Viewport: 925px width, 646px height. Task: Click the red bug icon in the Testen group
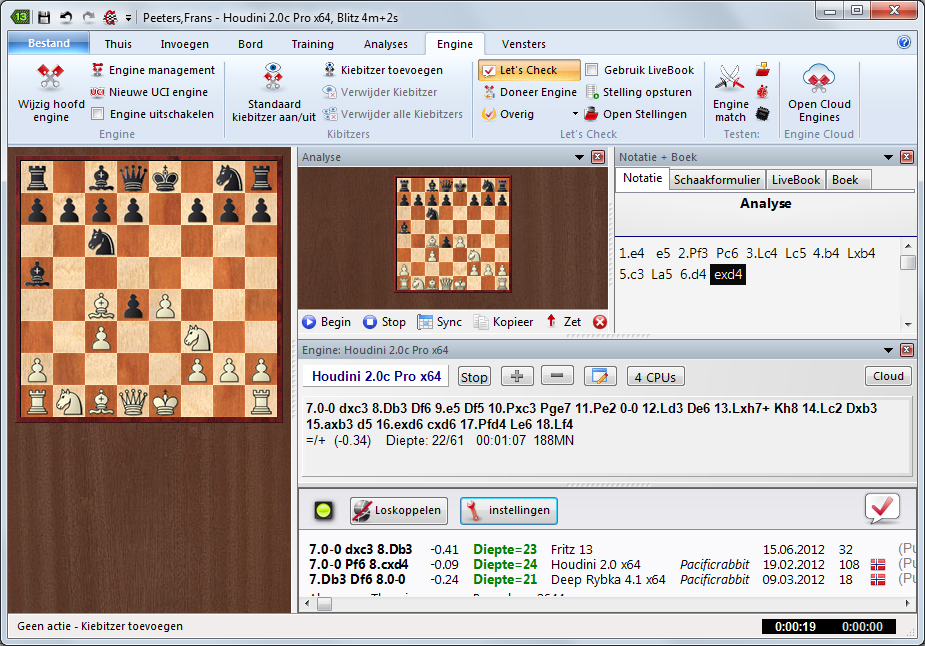pyautogui.click(x=762, y=91)
